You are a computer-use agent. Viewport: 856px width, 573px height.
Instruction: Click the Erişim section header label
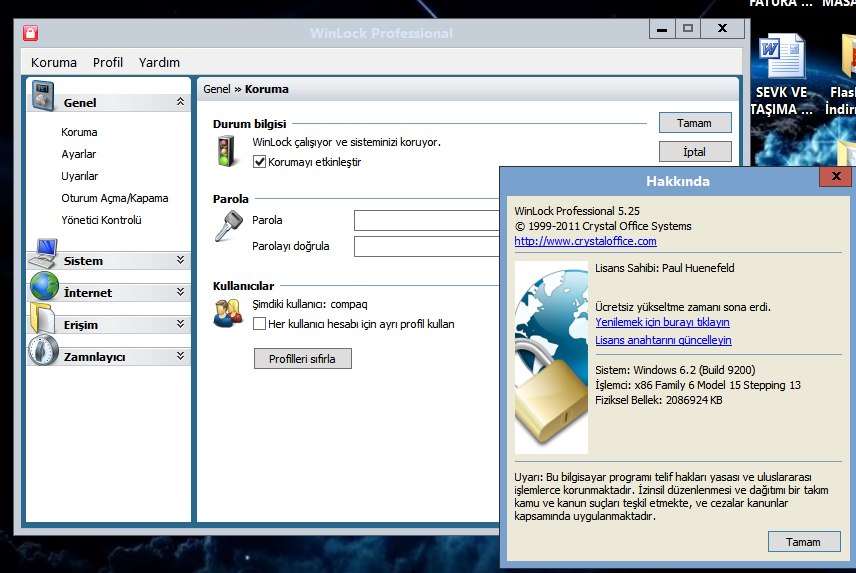click(x=81, y=325)
